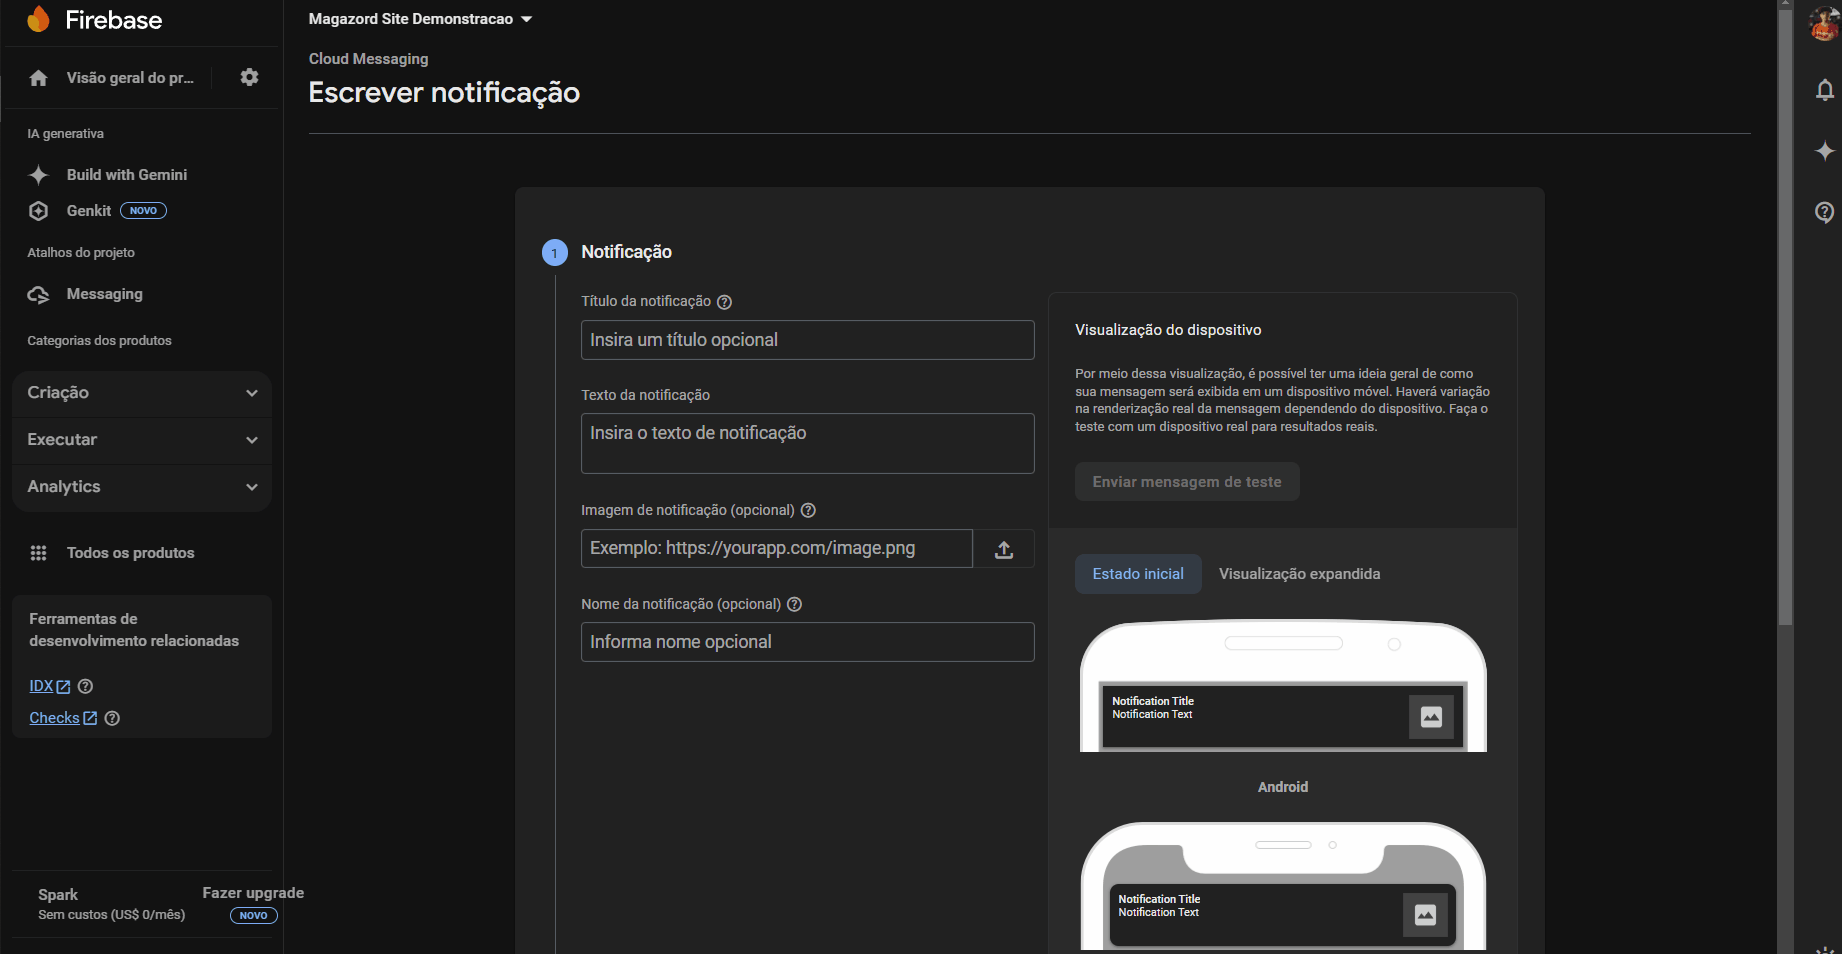Click the NOVO badge next to Genkit

click(143, 211)
